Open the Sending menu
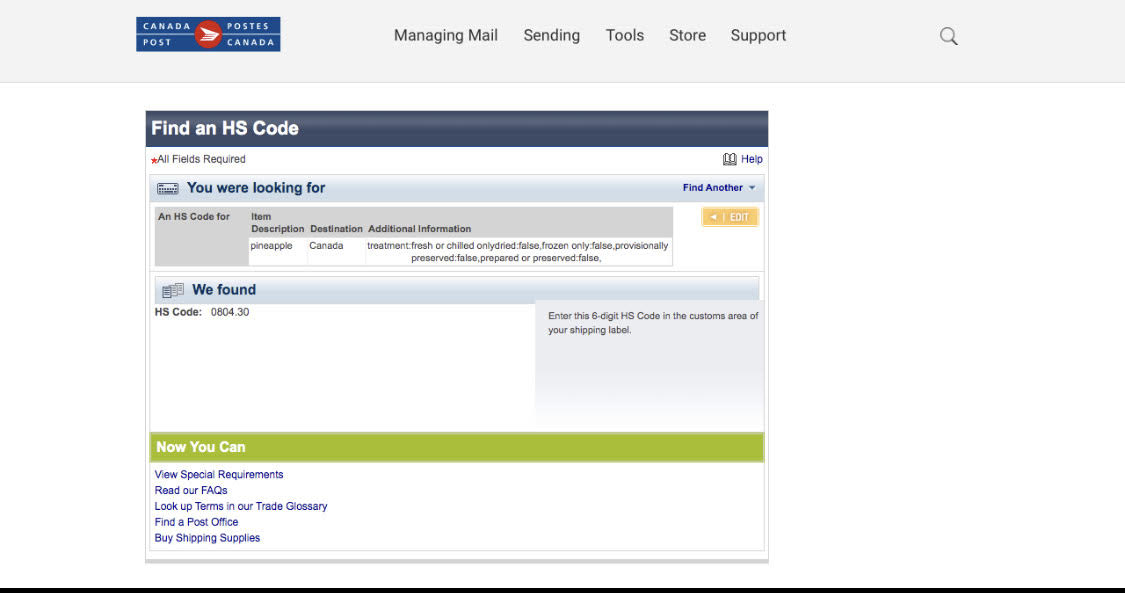Screen dimensions: 1125x593 pos(552,35)
